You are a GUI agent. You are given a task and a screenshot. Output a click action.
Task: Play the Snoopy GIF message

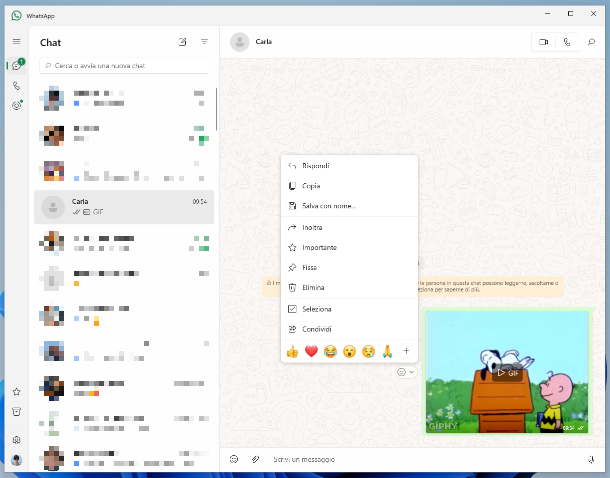[x=507, y=373]
